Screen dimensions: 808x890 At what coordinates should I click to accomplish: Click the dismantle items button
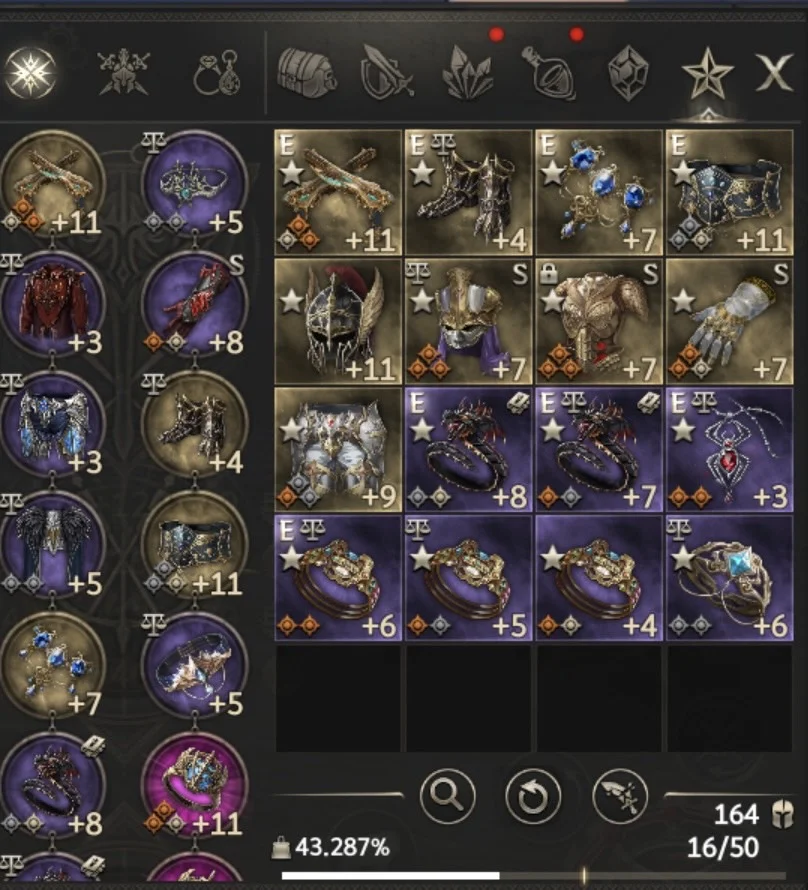click(620, 796)
